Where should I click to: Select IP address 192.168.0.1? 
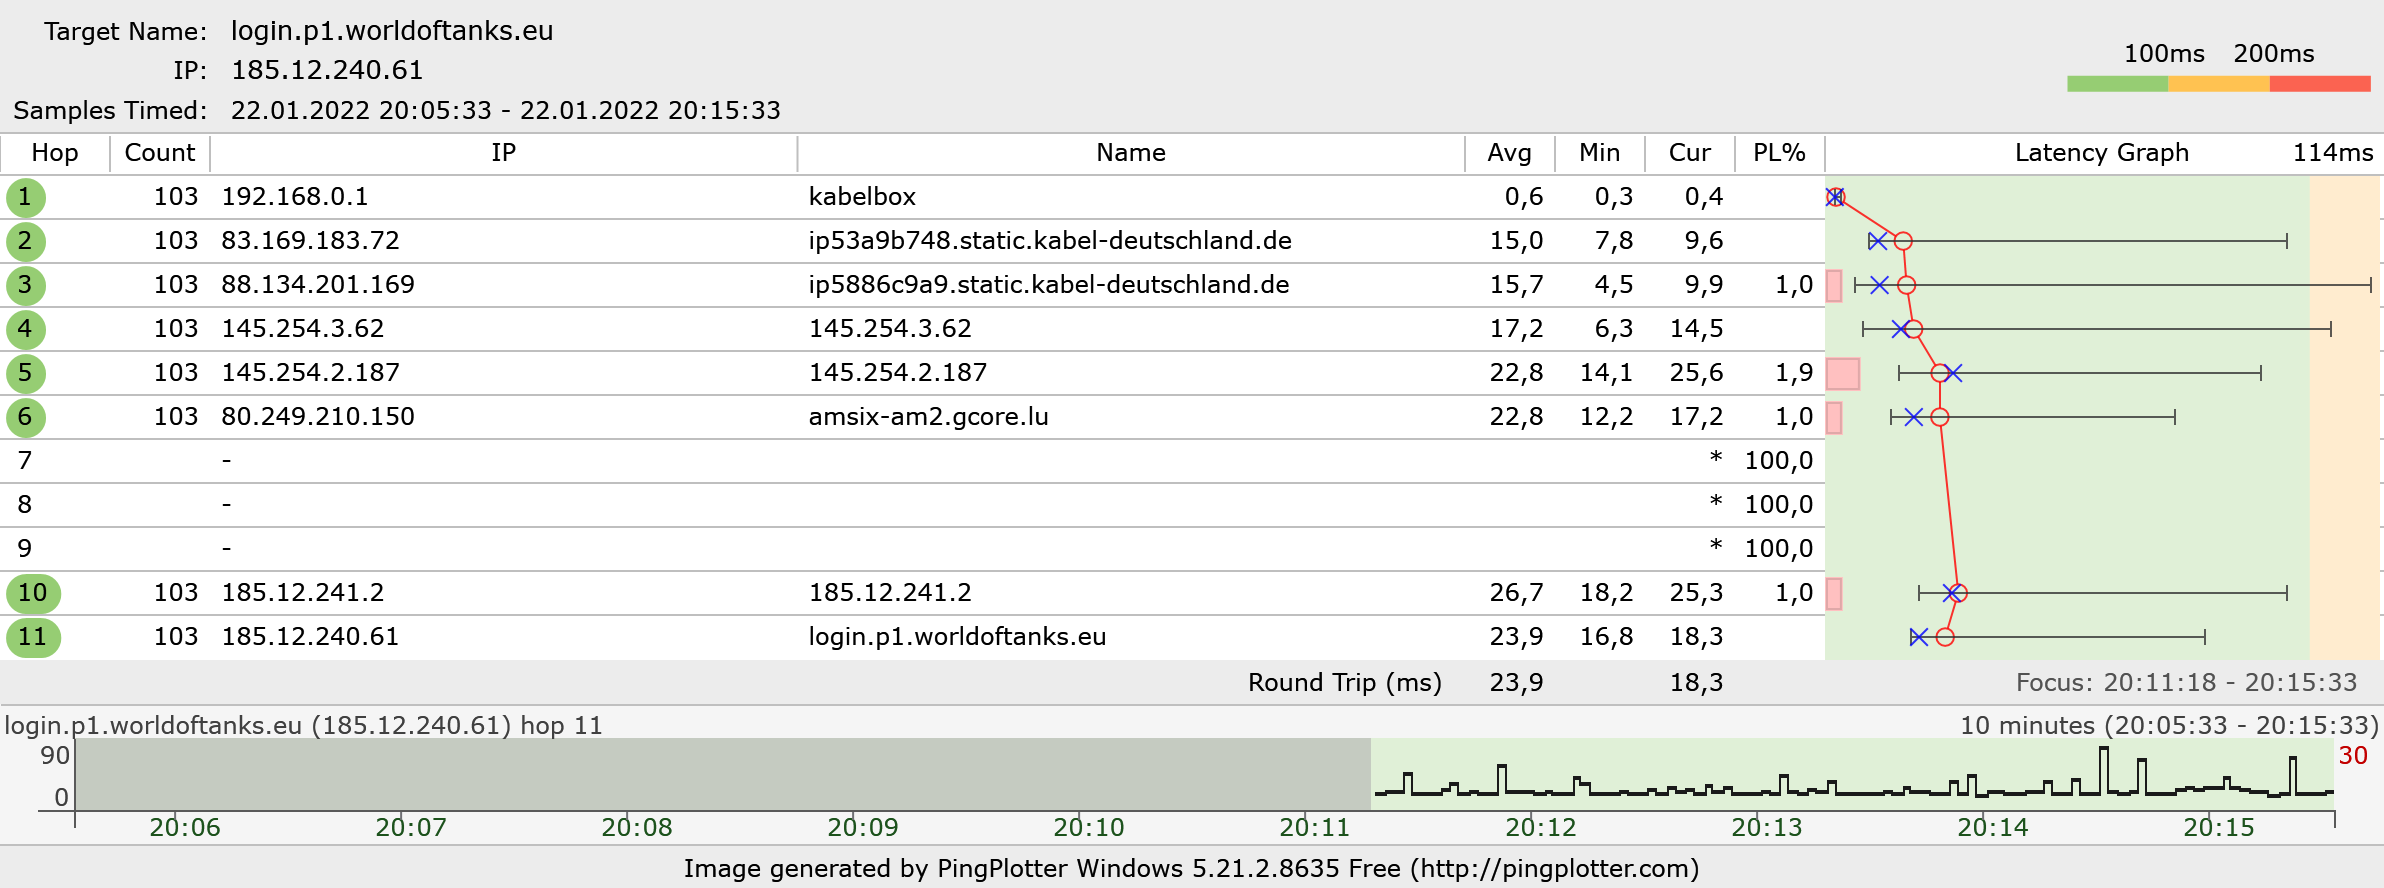(x=295, y=197)
